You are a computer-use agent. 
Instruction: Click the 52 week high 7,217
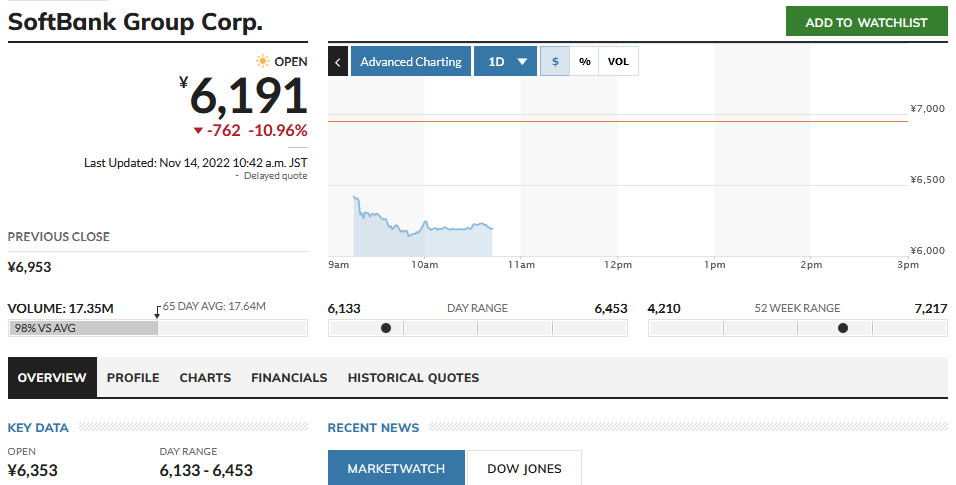click(931, 309)
